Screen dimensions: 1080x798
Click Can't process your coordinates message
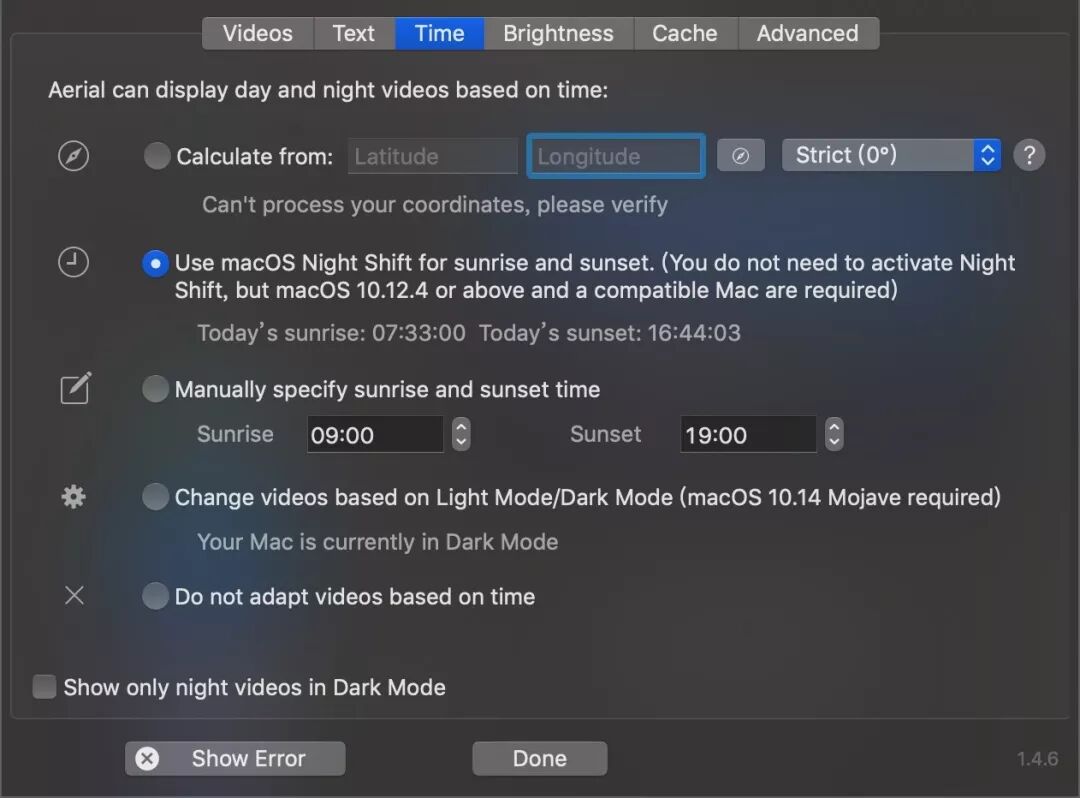pos(435,204)
